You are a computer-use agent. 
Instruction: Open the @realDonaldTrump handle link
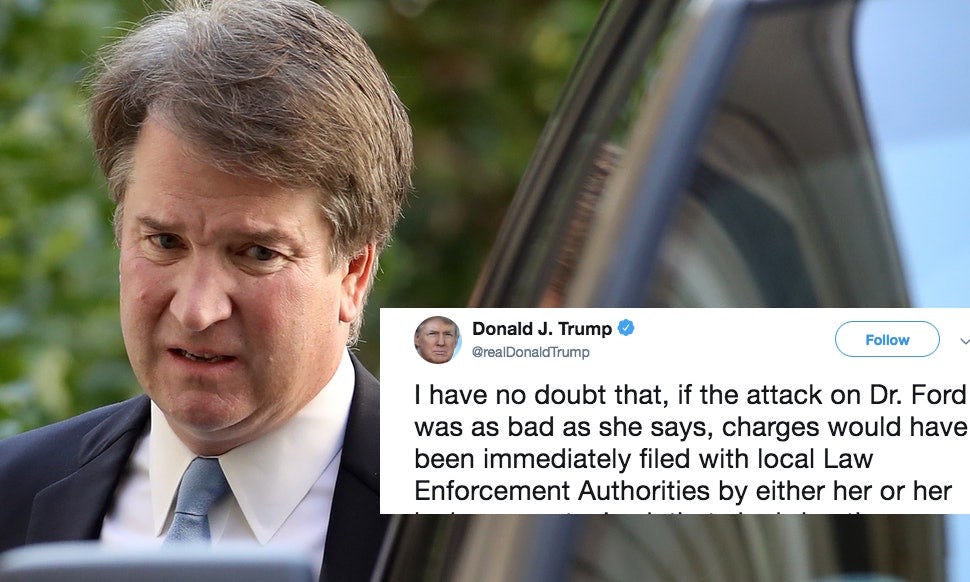coord(531,352)
